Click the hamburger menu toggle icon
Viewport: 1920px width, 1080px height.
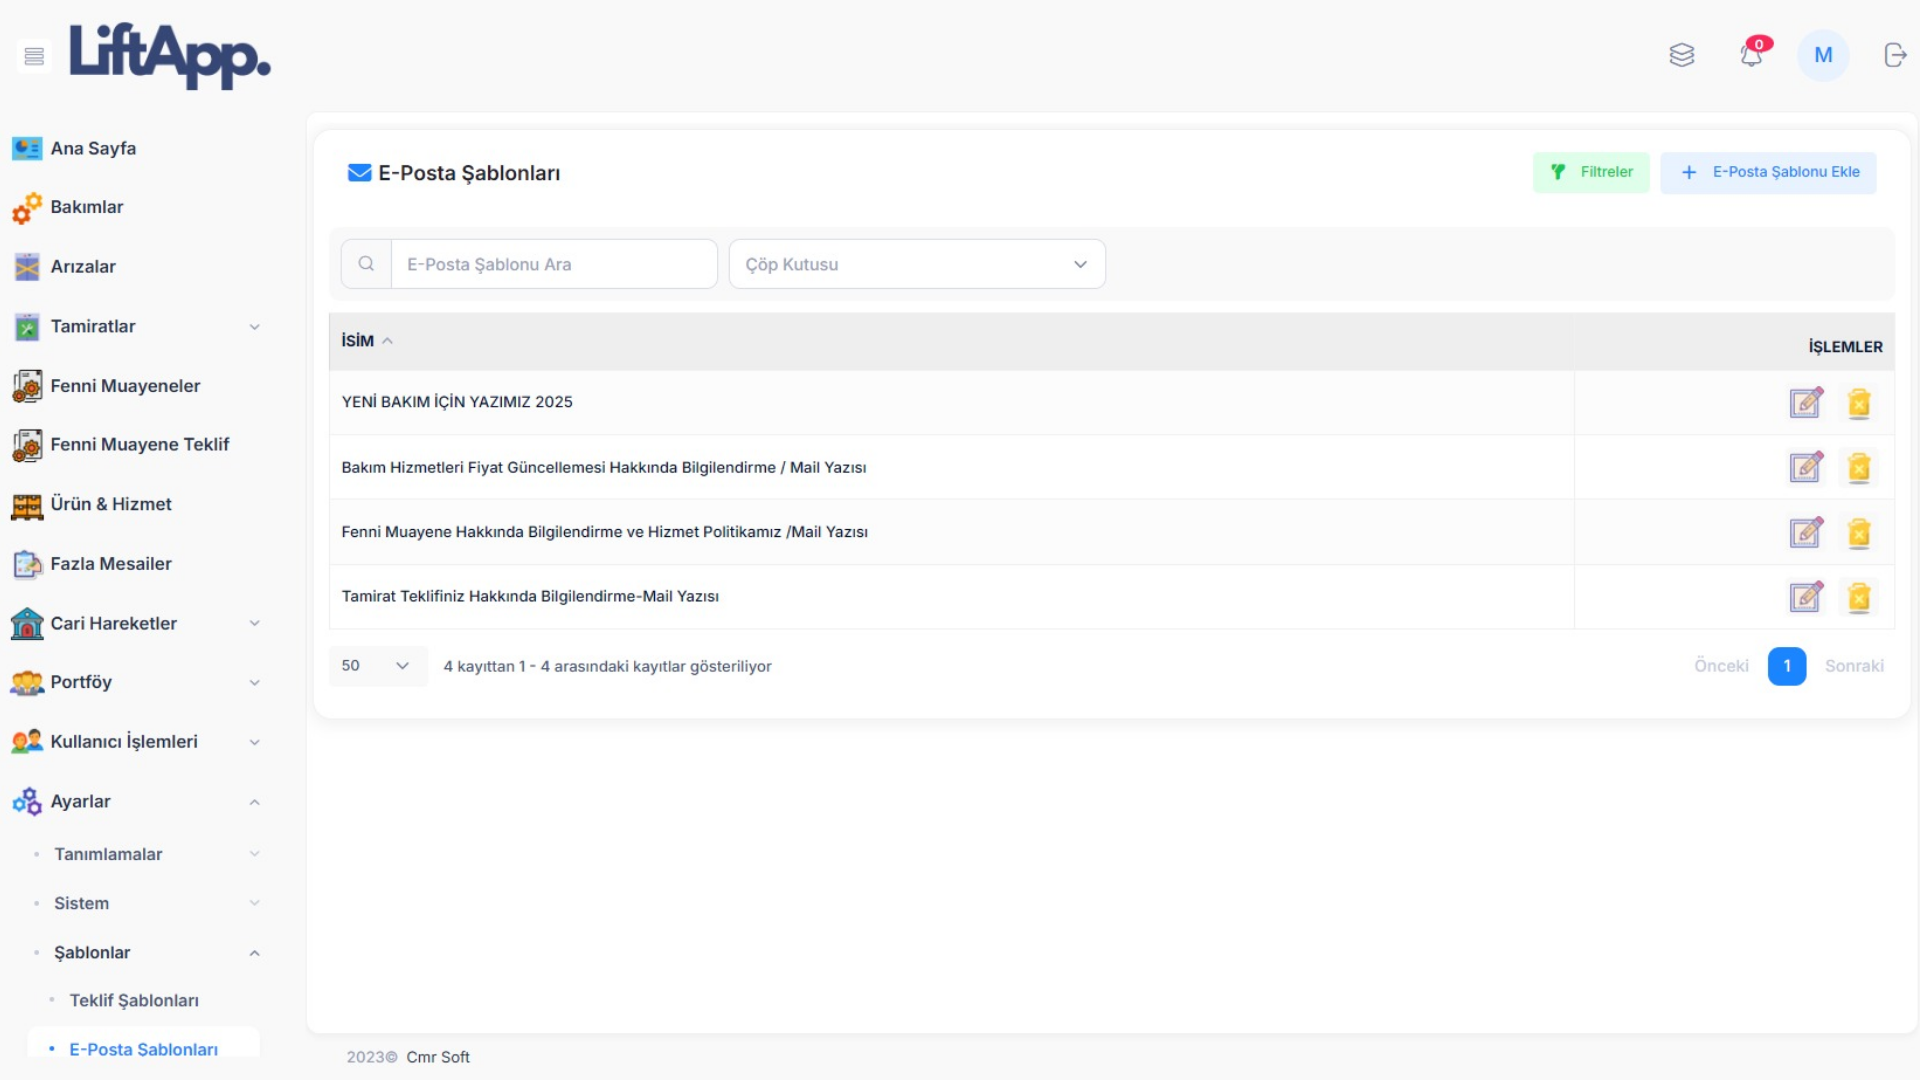(34, 56)
